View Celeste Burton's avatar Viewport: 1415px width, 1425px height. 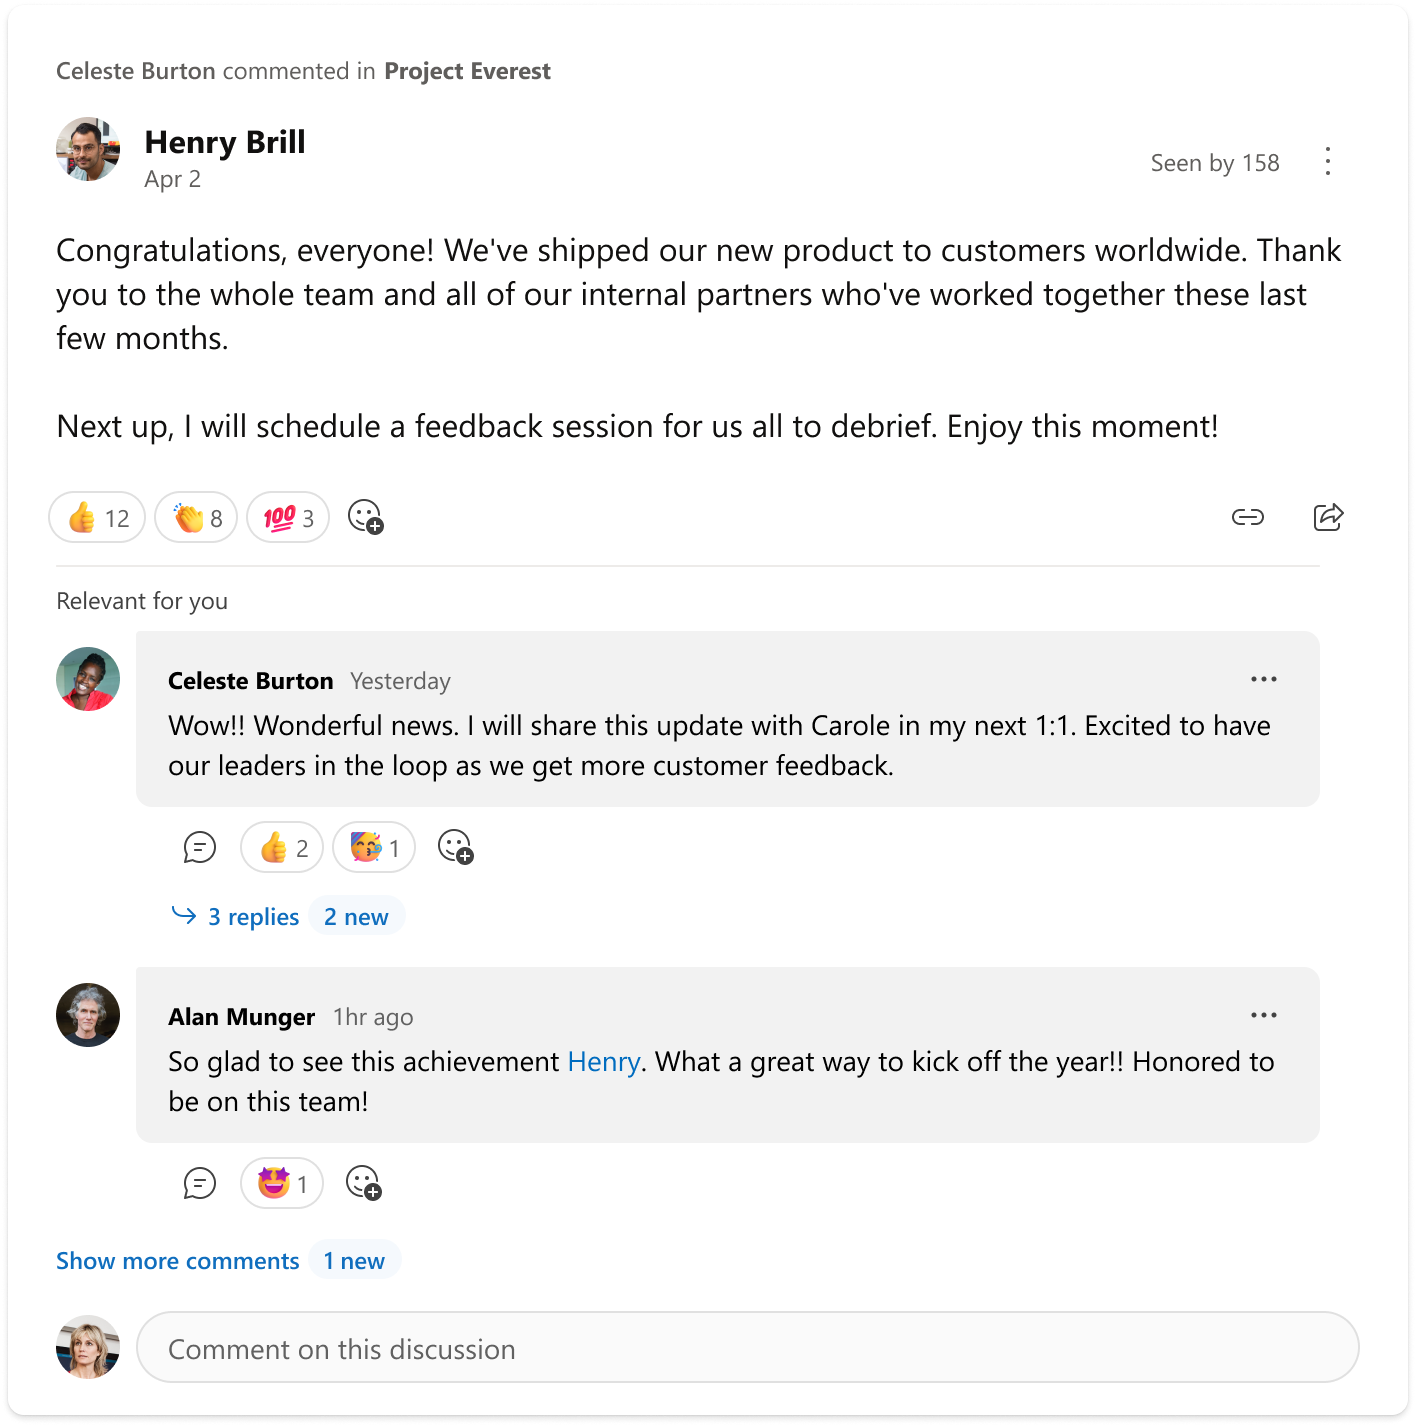tap(87, 679)
